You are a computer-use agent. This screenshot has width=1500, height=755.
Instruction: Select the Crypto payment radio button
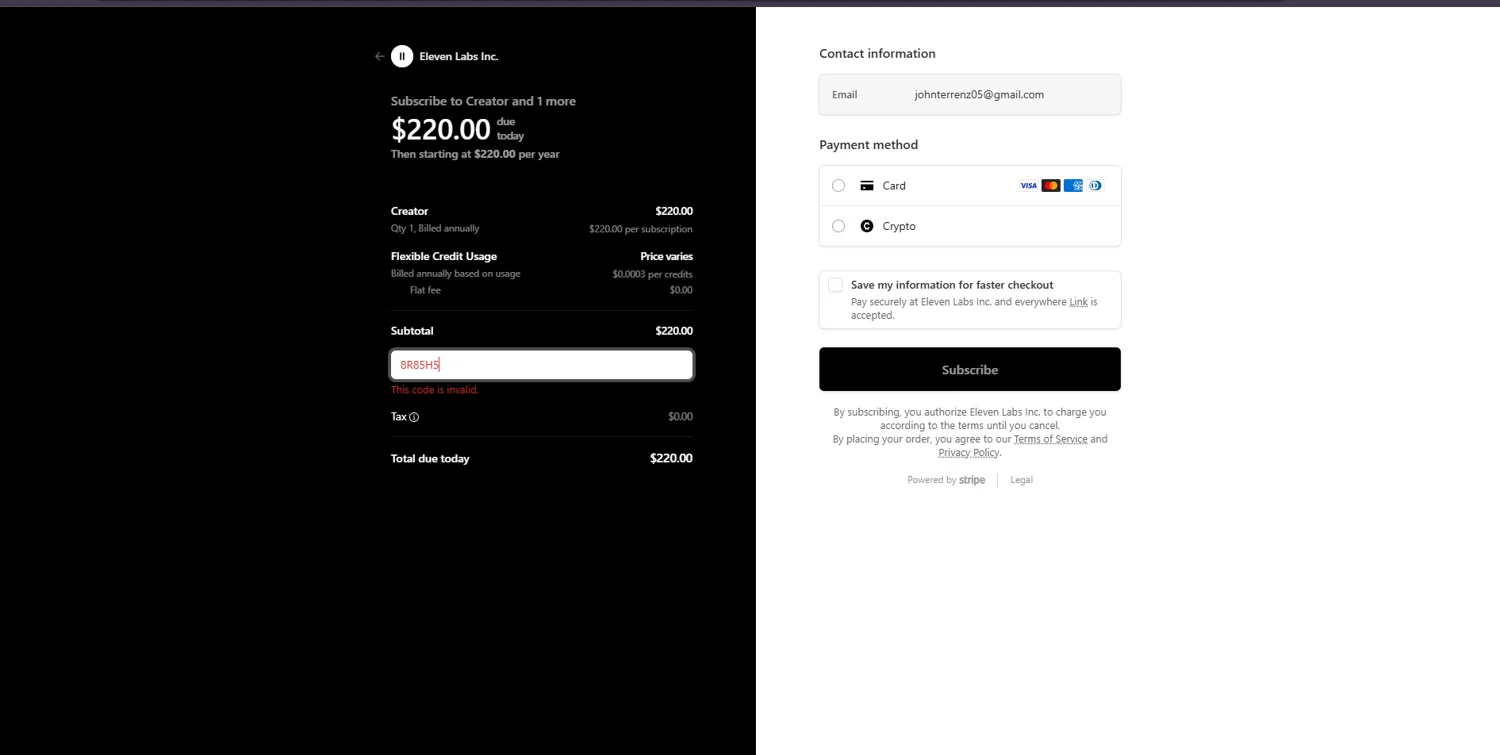coord(838,226)
